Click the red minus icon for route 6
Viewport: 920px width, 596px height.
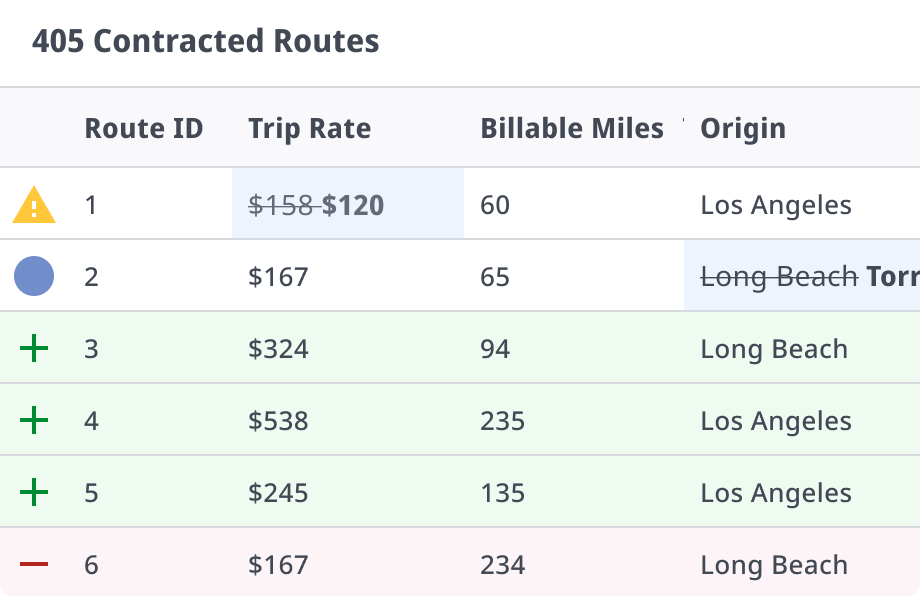34,564
